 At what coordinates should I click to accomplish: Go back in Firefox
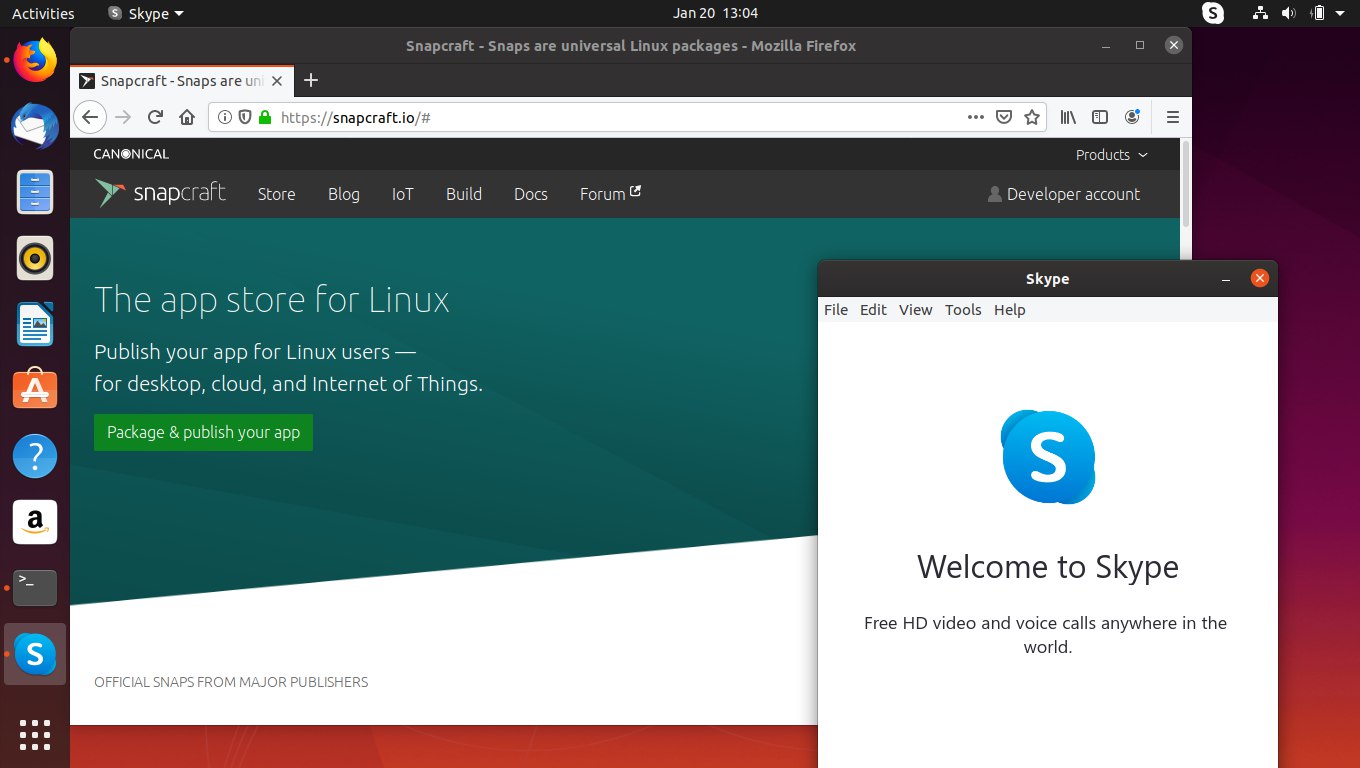click(x=89, y=117)
